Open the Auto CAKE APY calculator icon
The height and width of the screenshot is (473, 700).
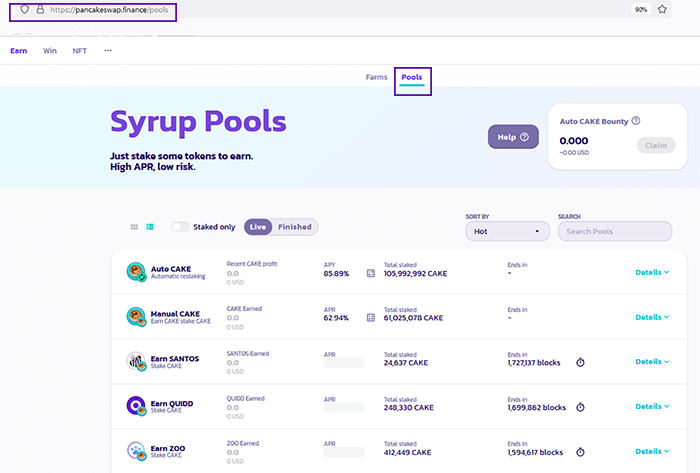pyautogui.click(x=371, y=273)
